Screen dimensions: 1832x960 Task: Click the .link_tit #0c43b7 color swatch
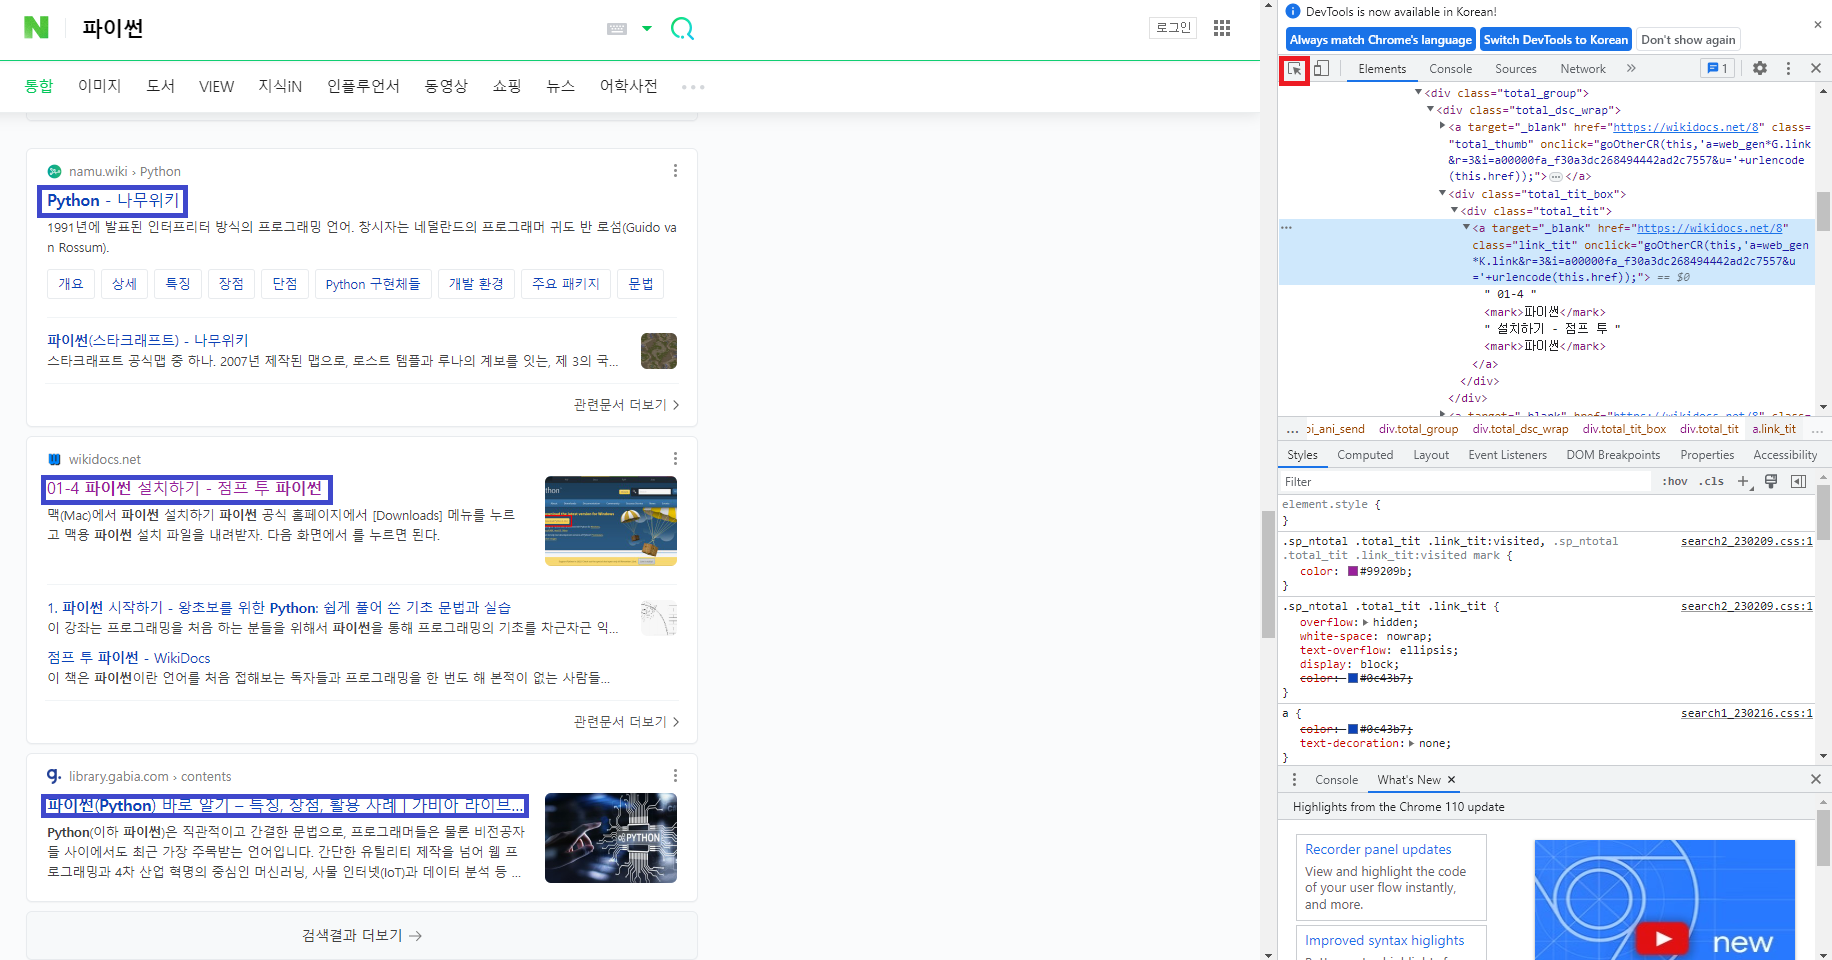[1353, 678]
